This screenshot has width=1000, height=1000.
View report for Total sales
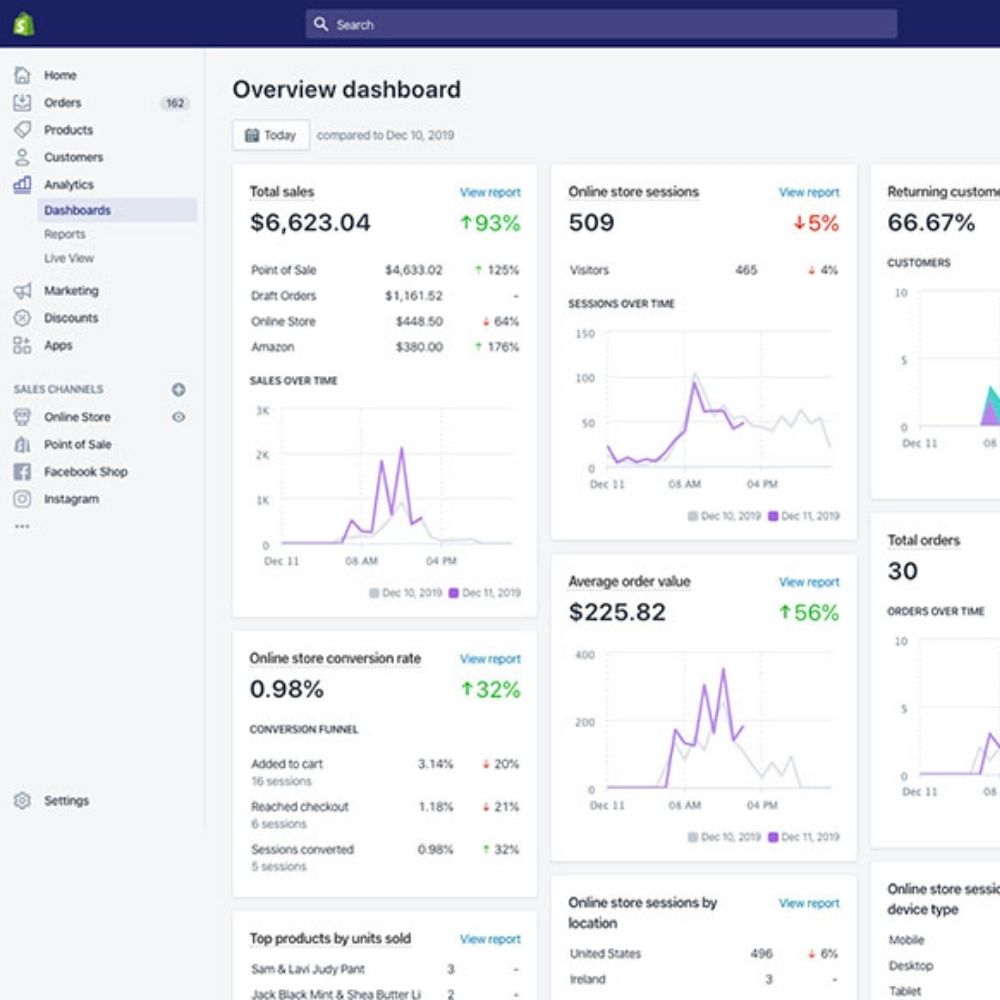490,192
